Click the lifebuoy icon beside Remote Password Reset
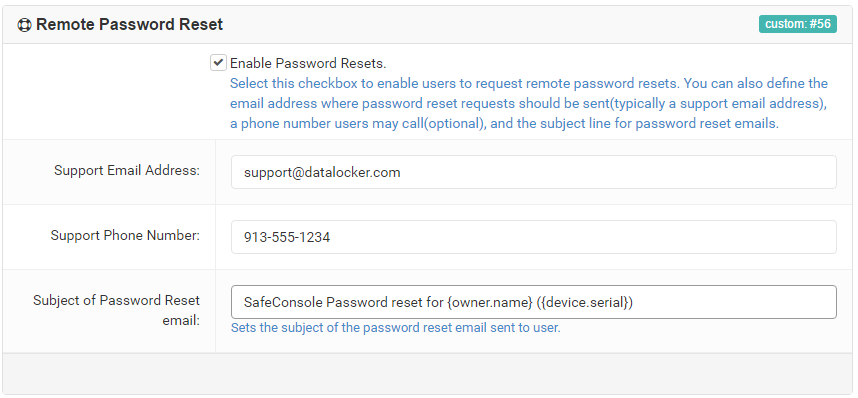Screen dimensions: 858x398 pyautogui.click(x=24, y=25)
